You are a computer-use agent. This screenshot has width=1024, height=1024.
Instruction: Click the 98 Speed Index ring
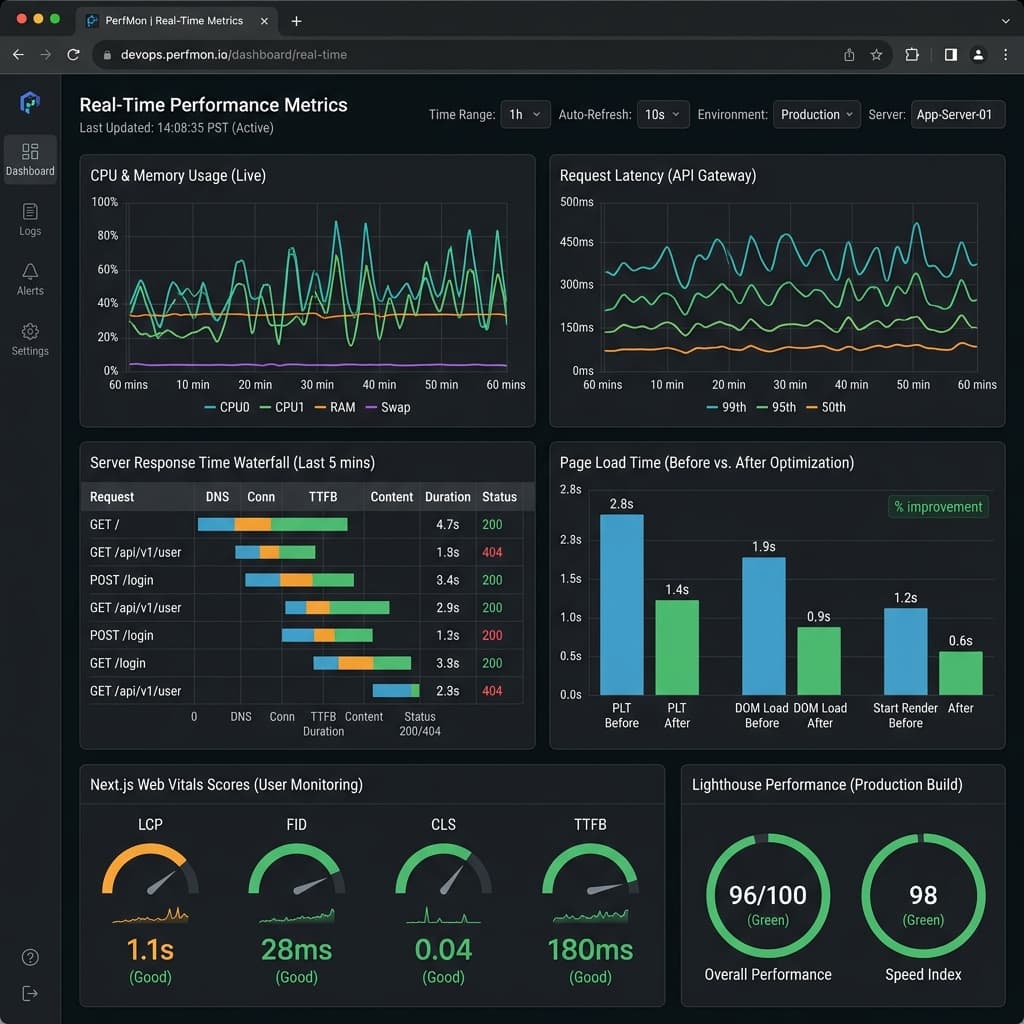pyautogui.click(x=923, y=895)
